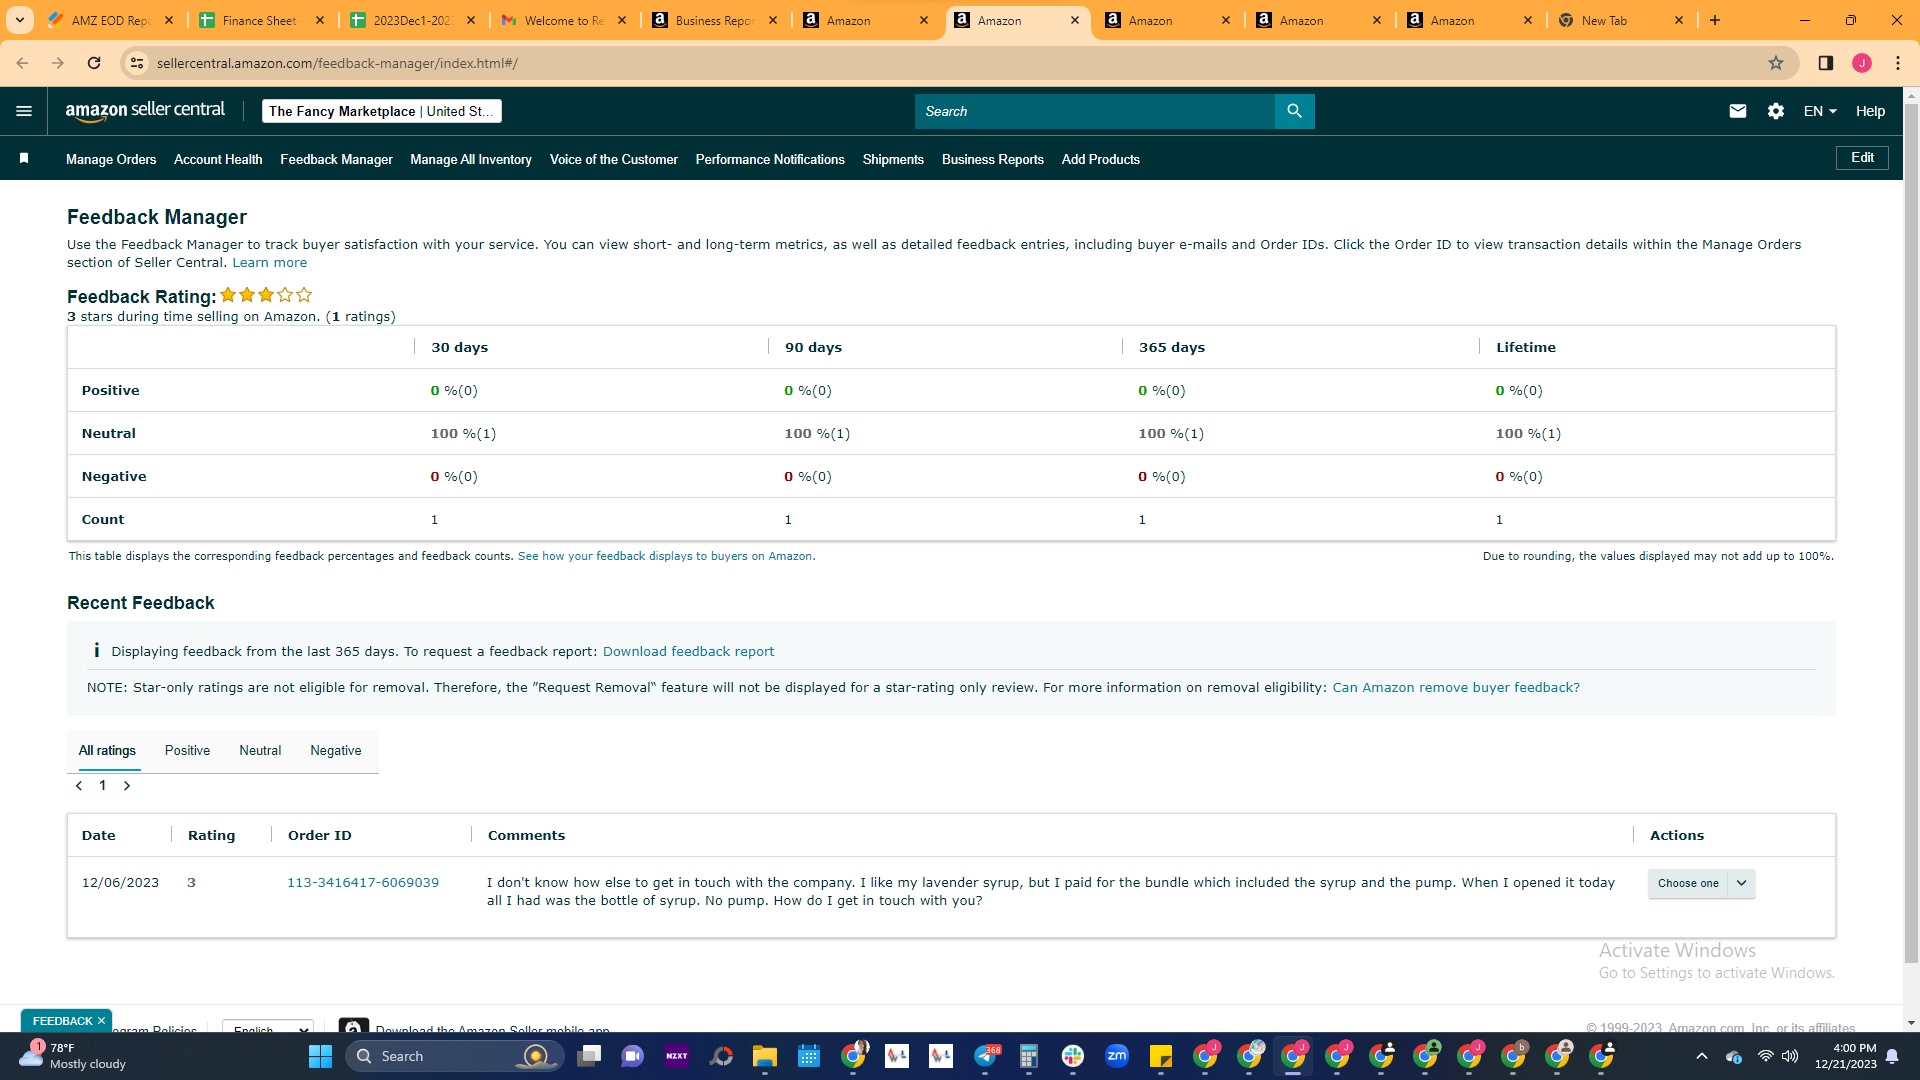Image resolution: width=1920 pixels, height=1080 pixels.
Task: Open Manage All Inventory menu item
Action: click(471, 159)
